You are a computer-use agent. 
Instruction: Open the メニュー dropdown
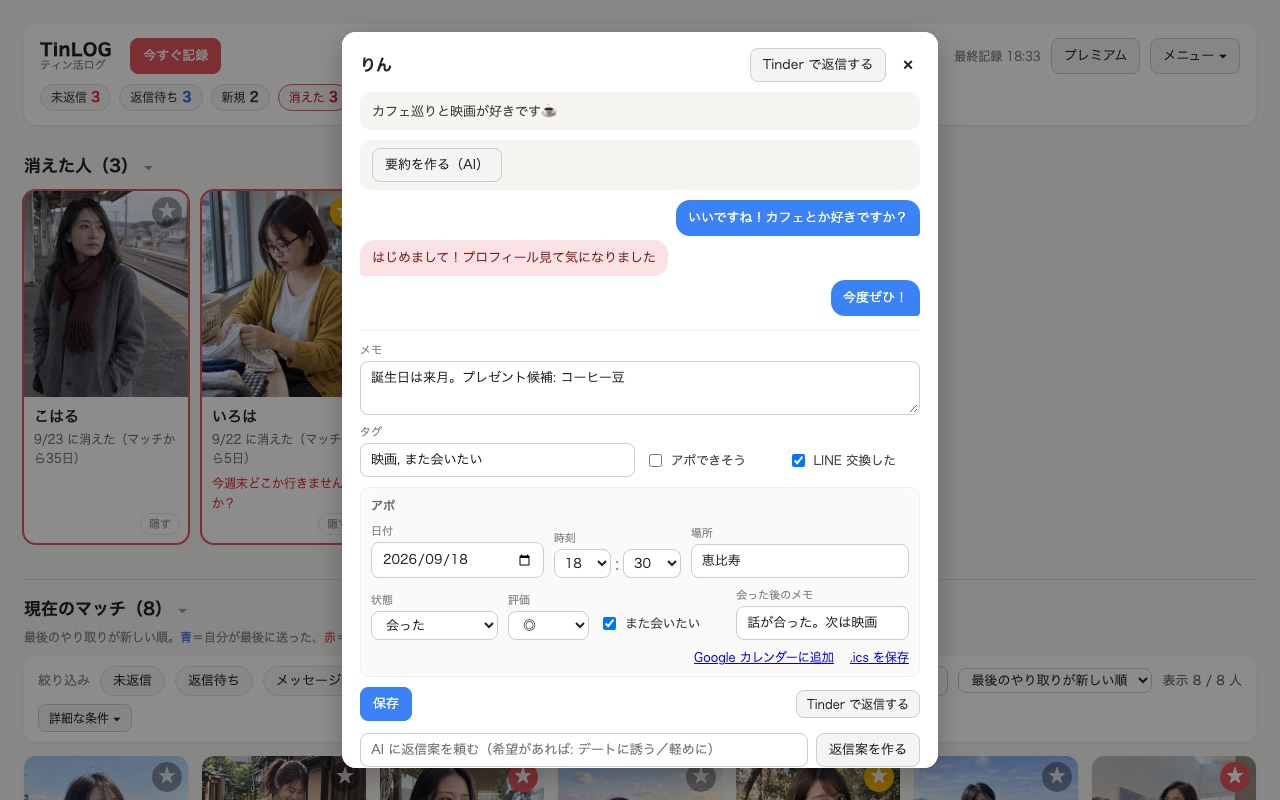pos(1195,56)
